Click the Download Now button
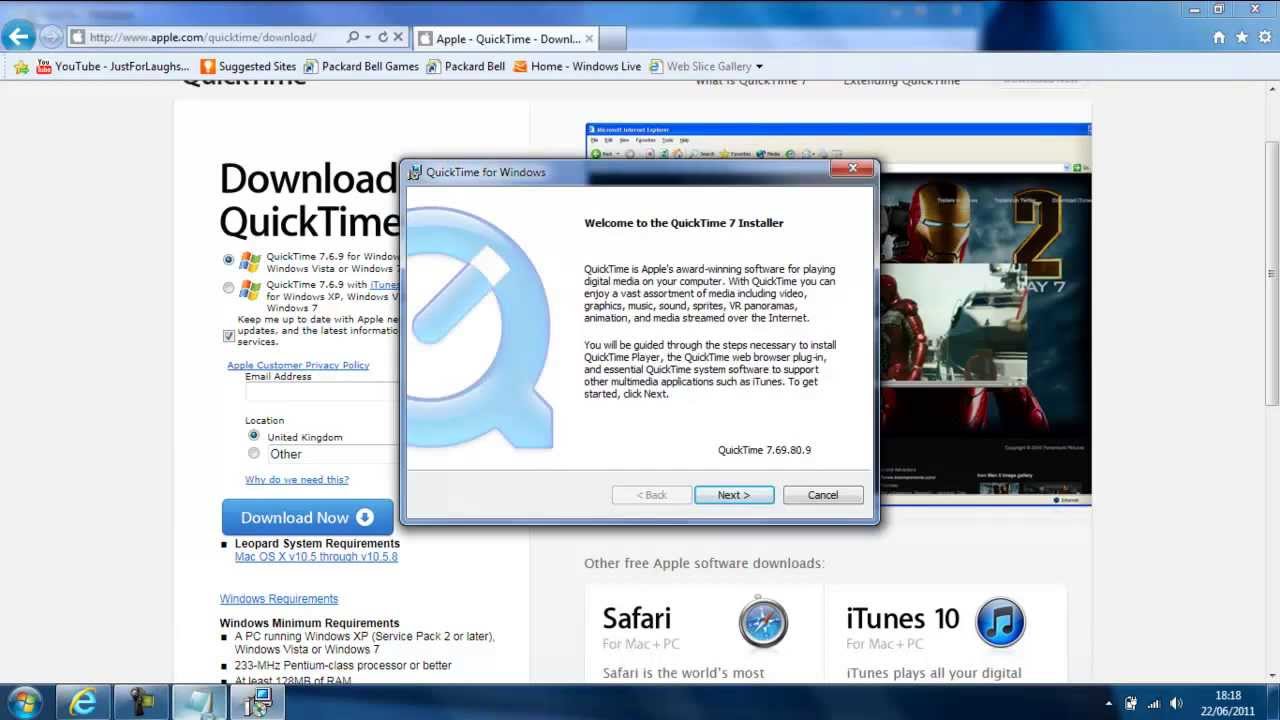 [307, 517]
